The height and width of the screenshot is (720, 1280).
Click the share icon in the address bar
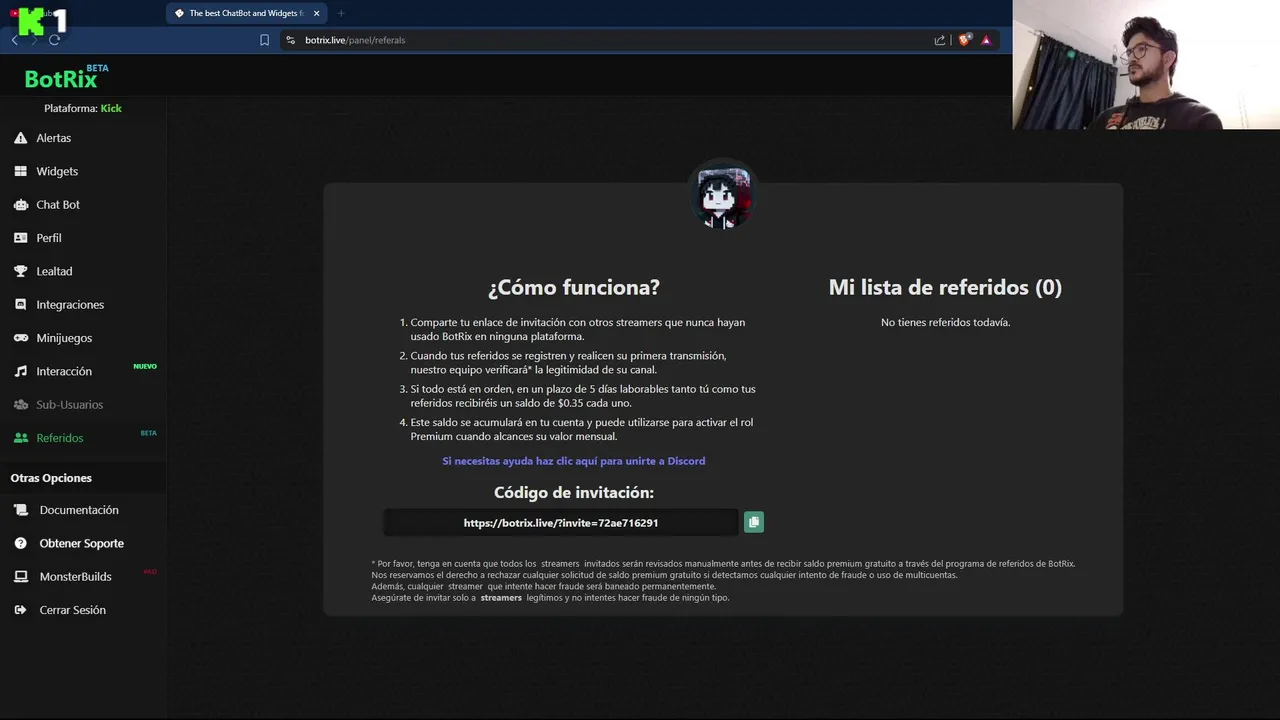click(940, 40)
